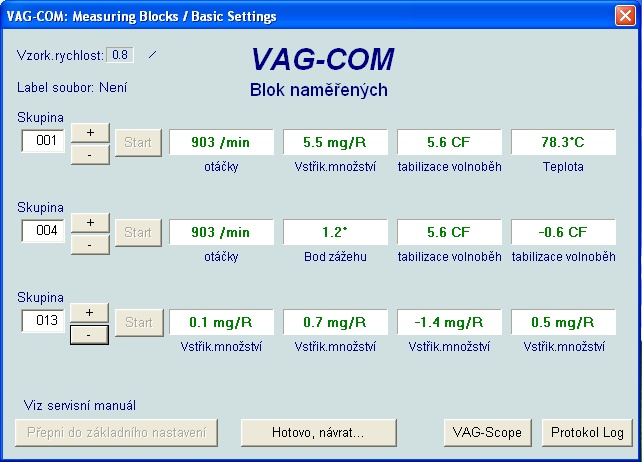Select the -0.6 CF value in group 004
The image size is (642, 462).
coord(563,232)
